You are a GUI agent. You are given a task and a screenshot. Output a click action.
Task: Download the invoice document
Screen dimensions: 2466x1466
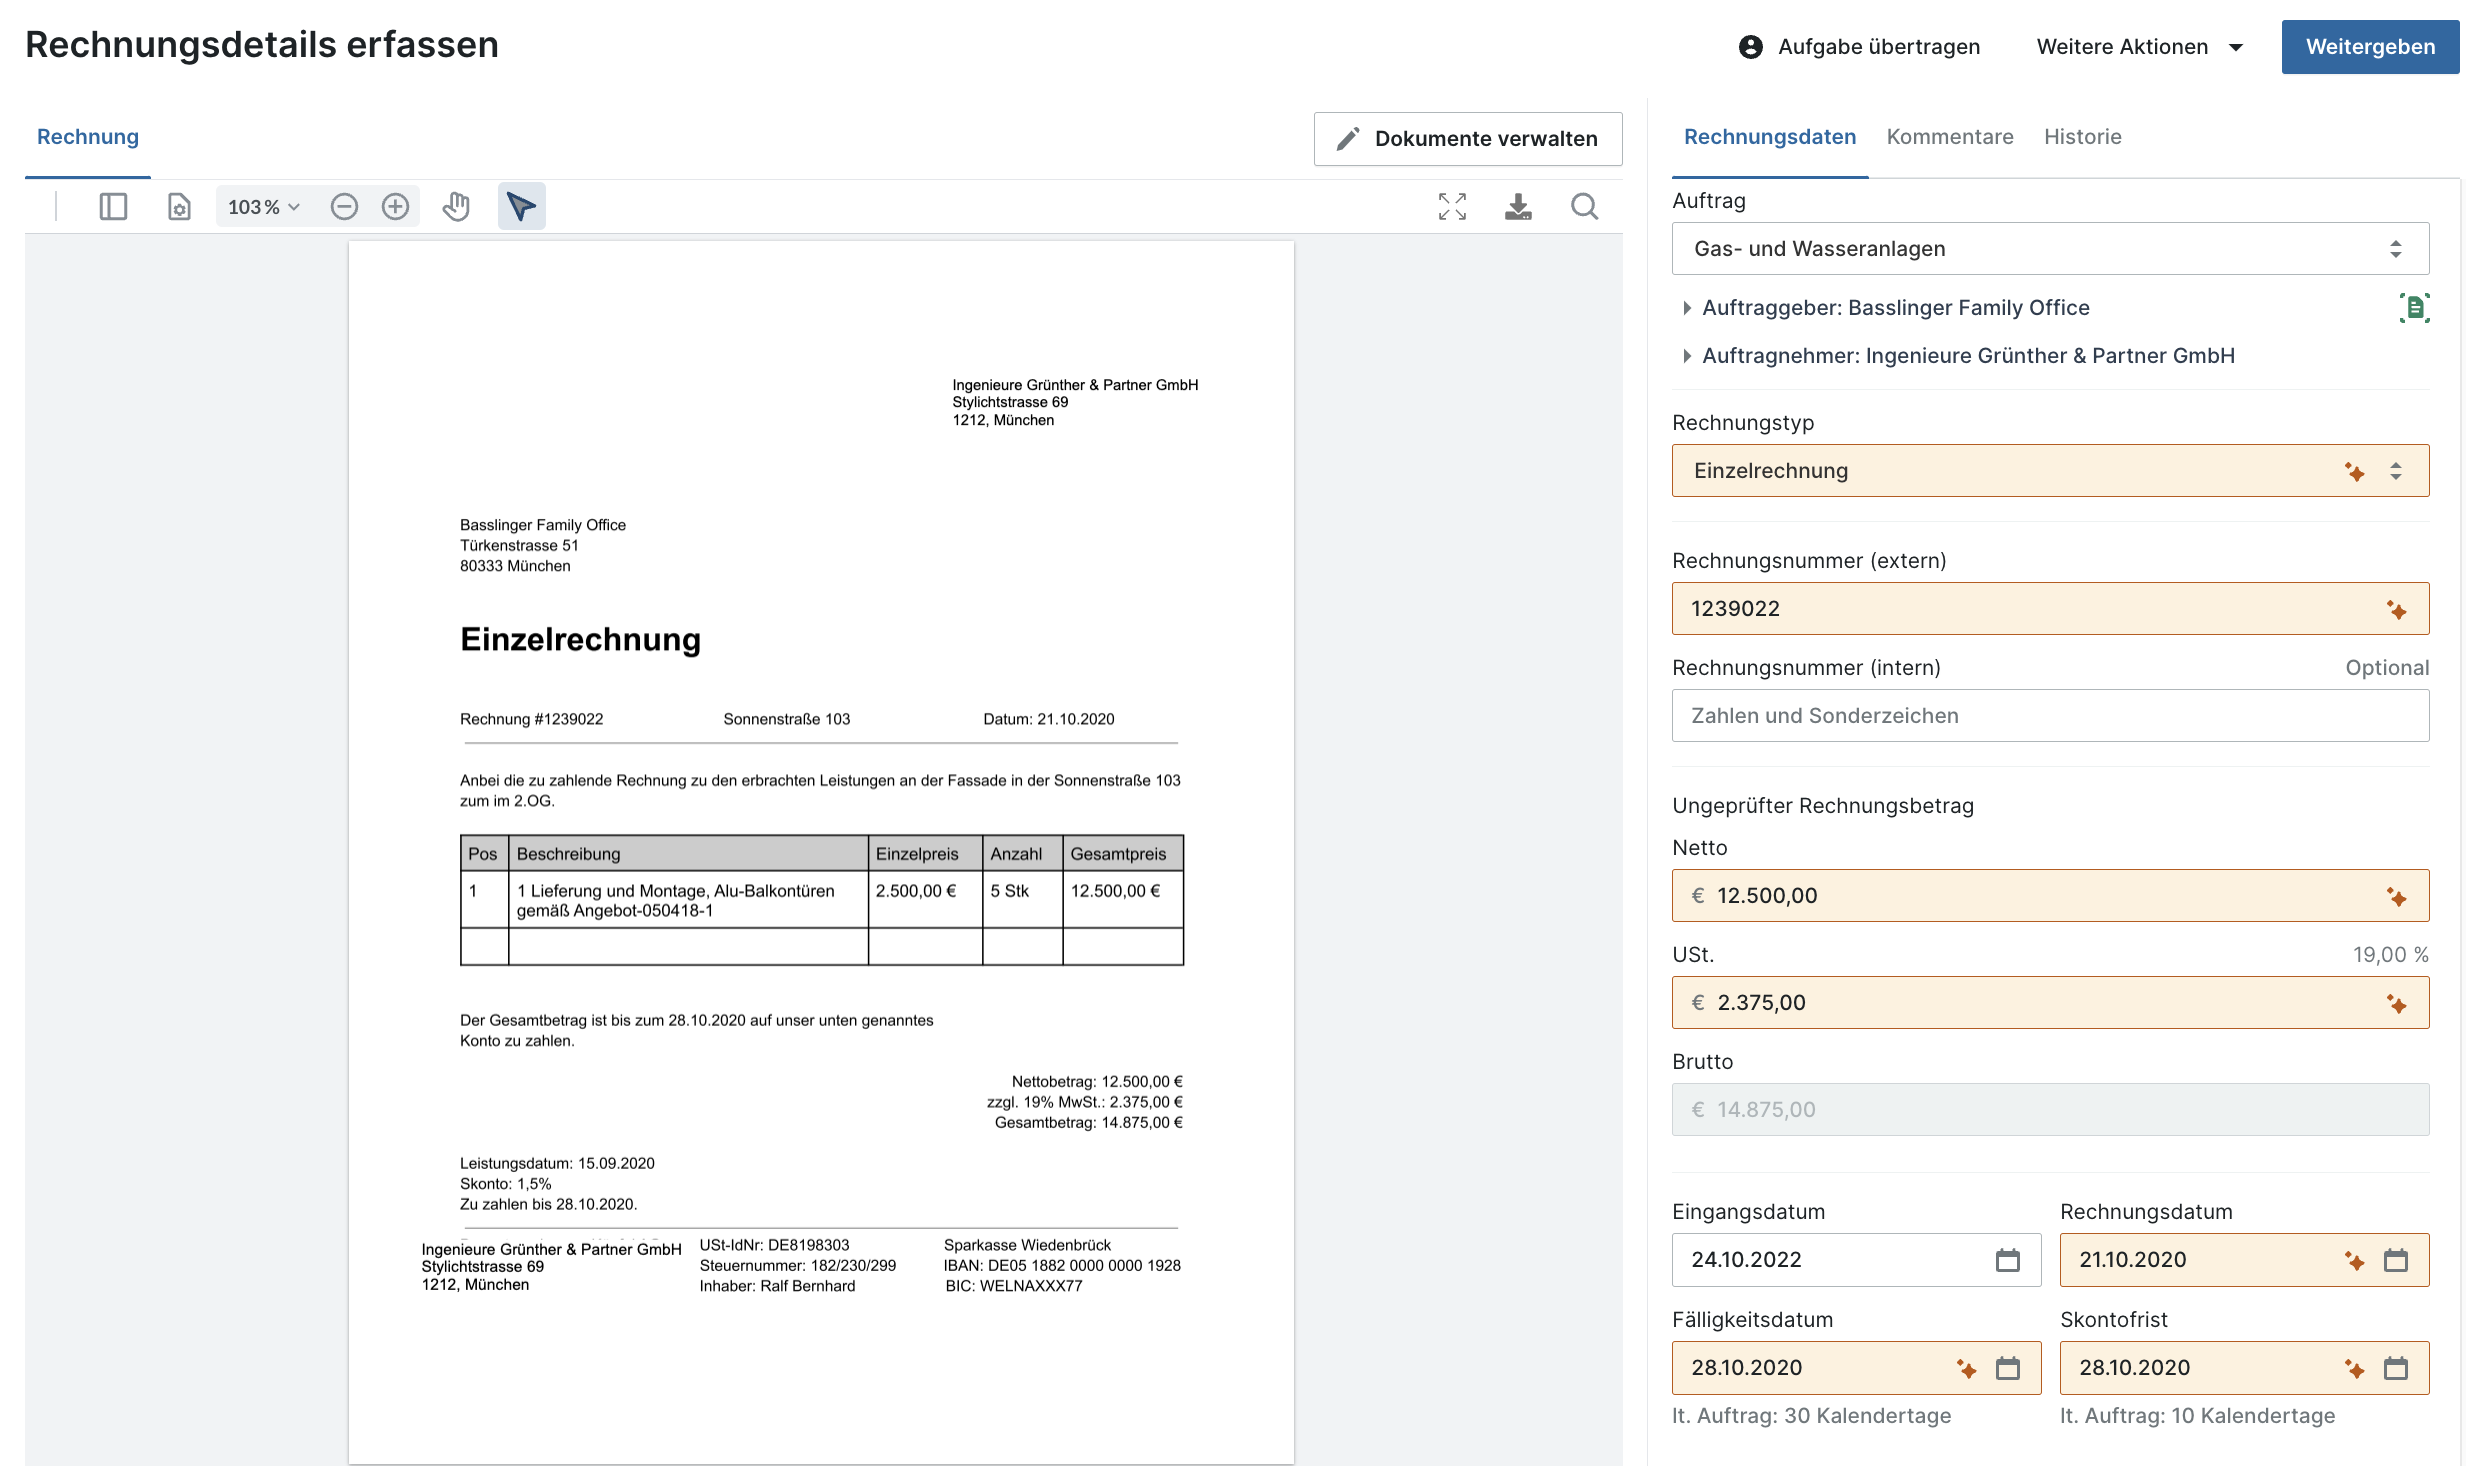tap(1518, 207)
